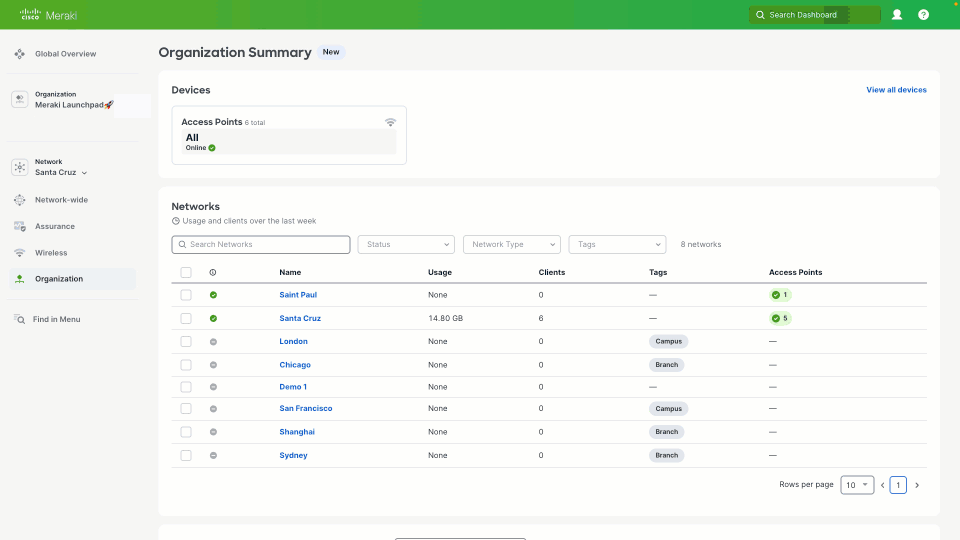
Task: Open the Status filter dropdown
Action: [406, 244]
